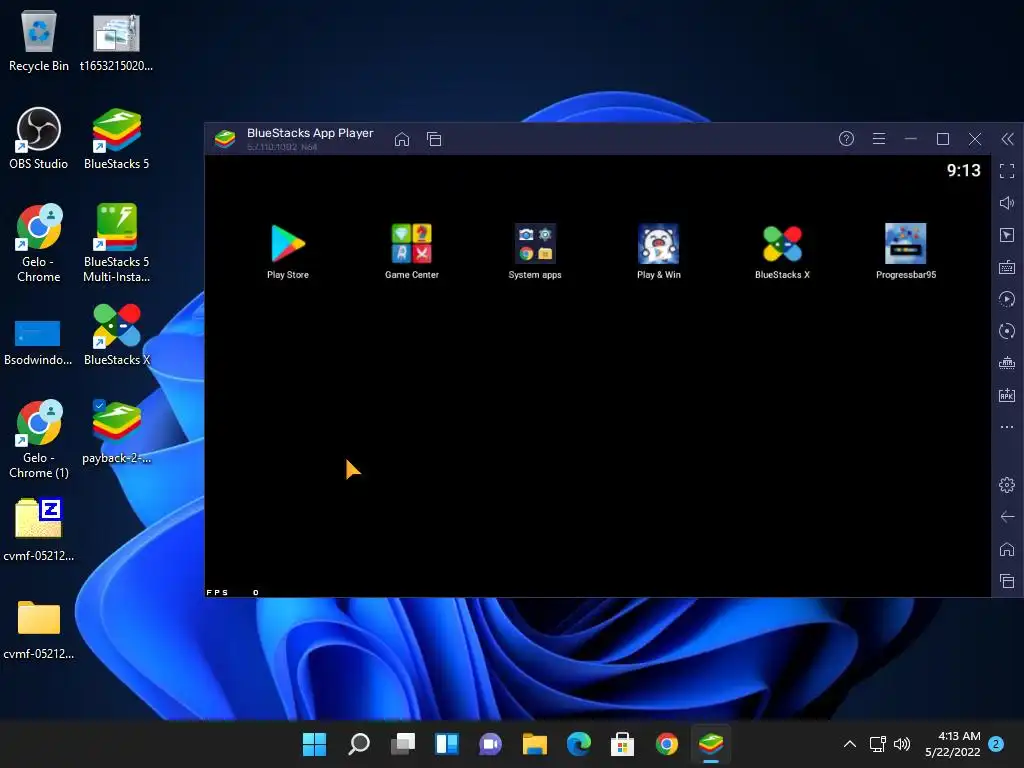The height and width of the screenshot is (768, 1024).
Task: Click the volume icon in BlueStacks sidebar
Action: tap(1007, 203)
